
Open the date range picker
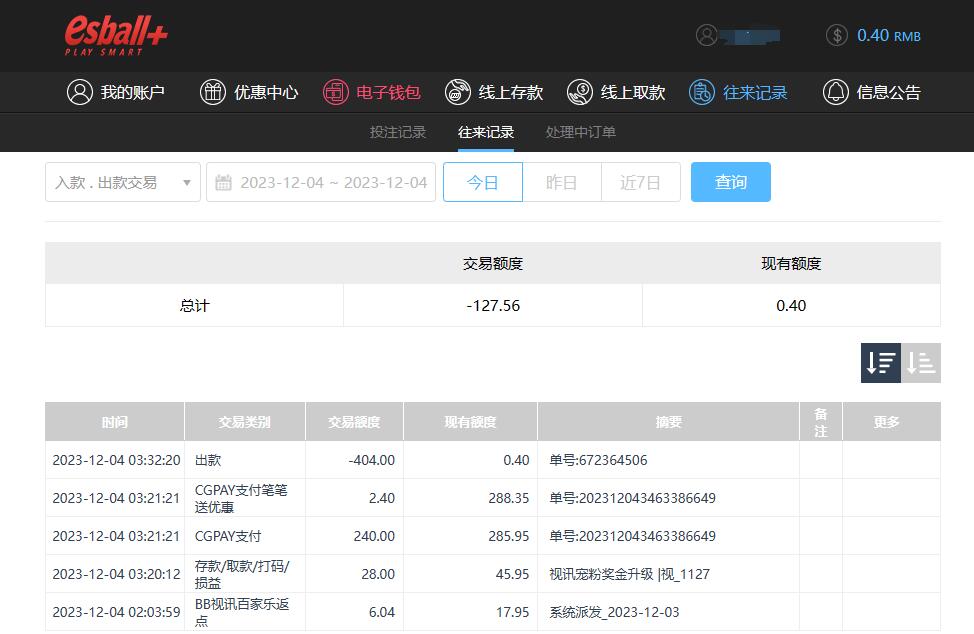point(321,182)
